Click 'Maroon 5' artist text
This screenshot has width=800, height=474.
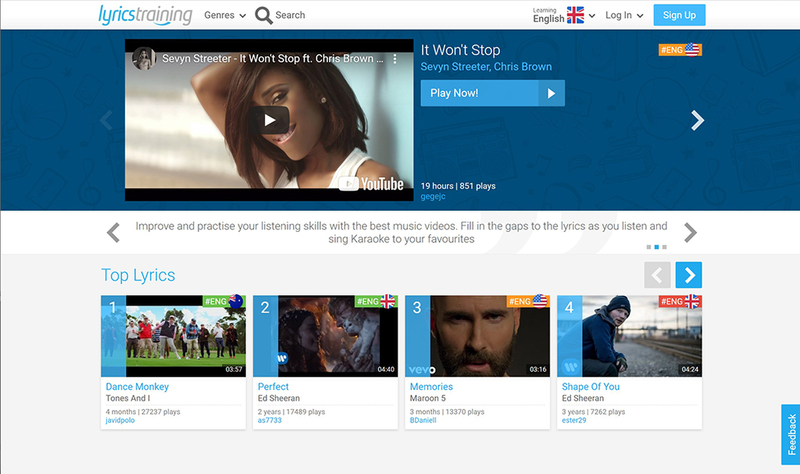428,398
